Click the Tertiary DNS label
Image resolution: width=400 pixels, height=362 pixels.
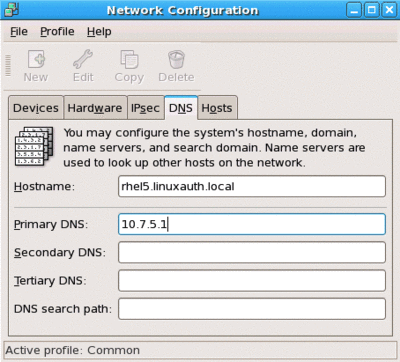coord(50,281)
